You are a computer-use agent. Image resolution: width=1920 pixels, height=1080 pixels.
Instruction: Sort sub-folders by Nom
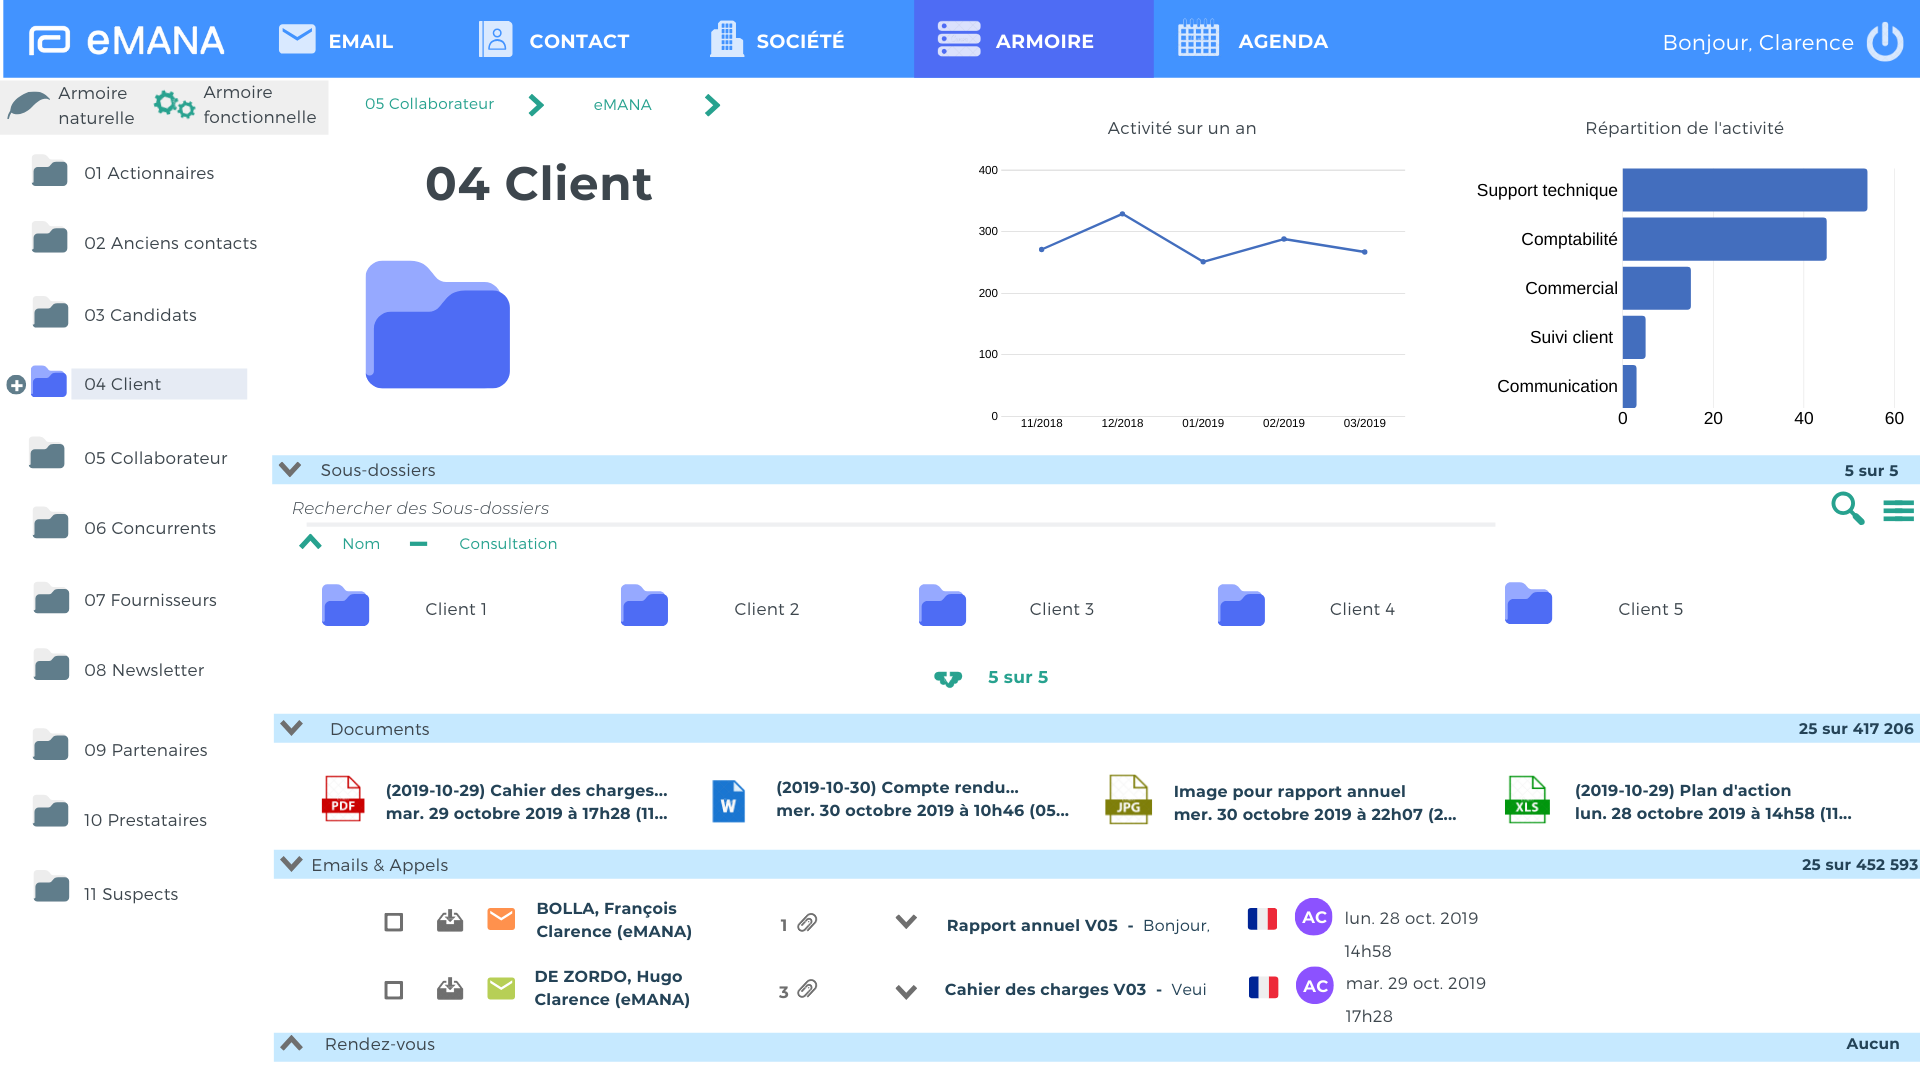click(361, 543)
